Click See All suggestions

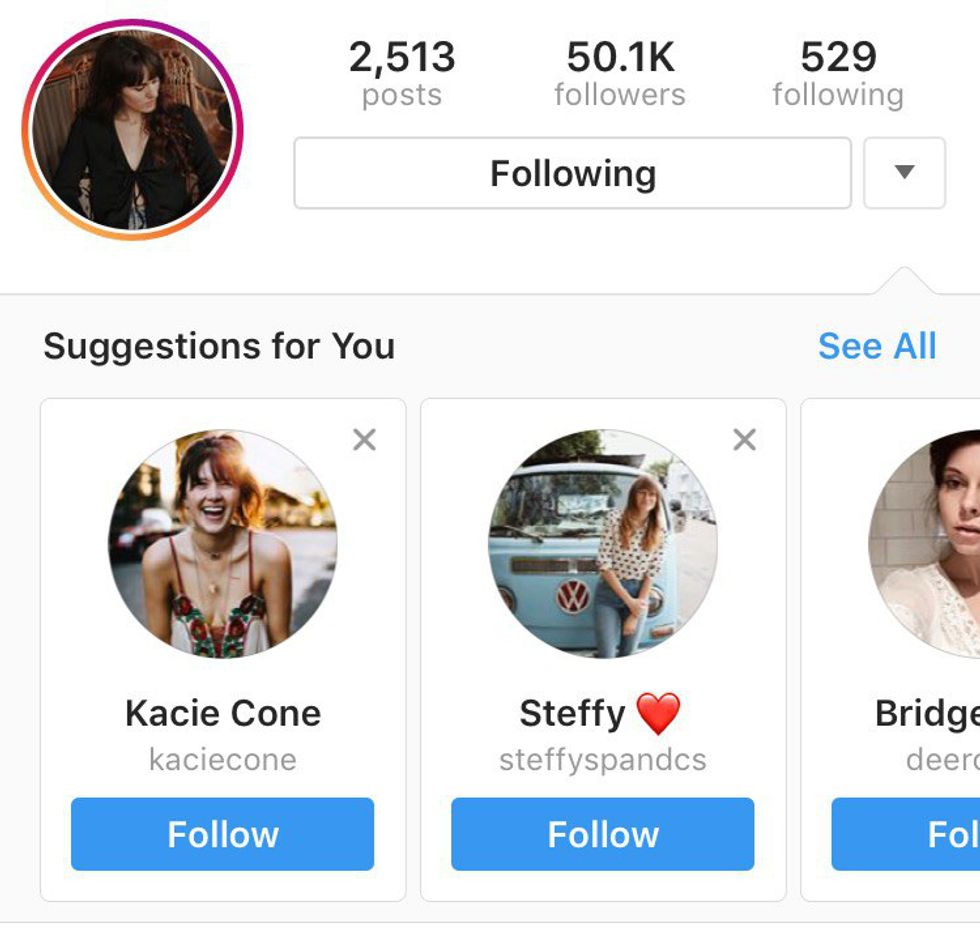(x=877, y=346)
